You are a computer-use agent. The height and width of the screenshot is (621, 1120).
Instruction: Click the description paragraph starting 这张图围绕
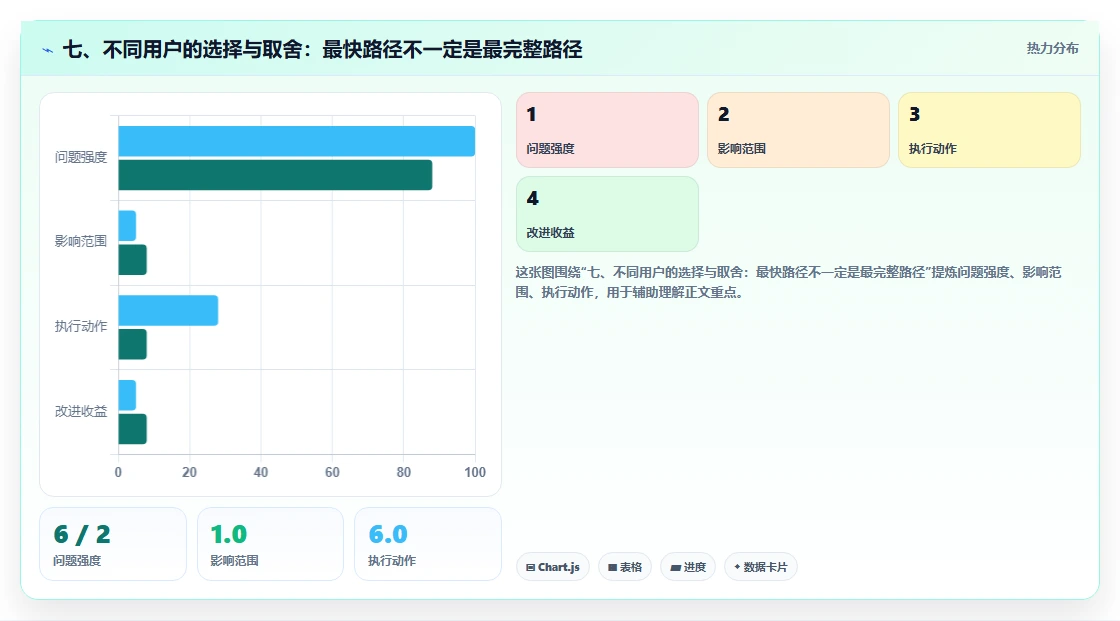click(789, 282)
